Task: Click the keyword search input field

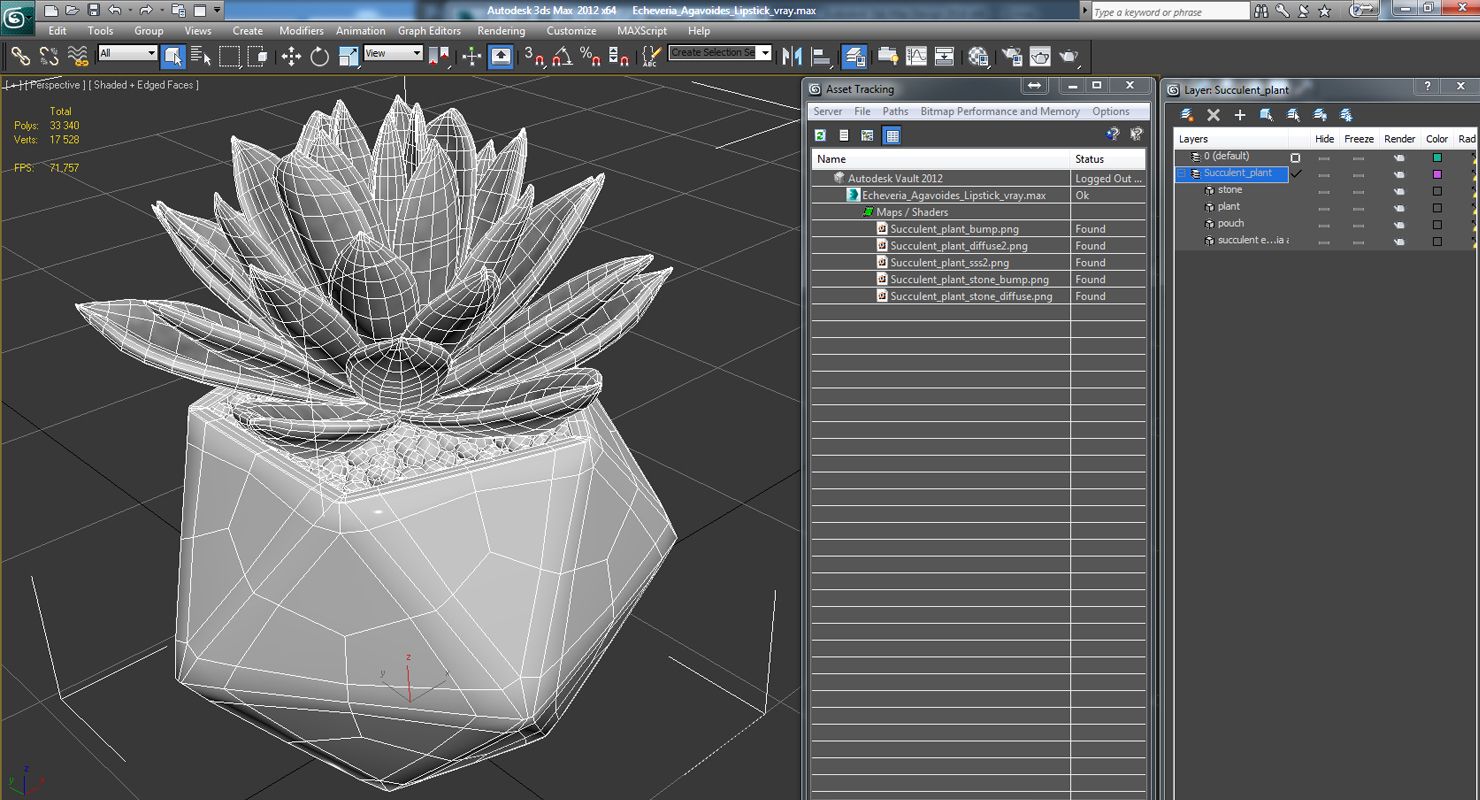Action: 1169,12
